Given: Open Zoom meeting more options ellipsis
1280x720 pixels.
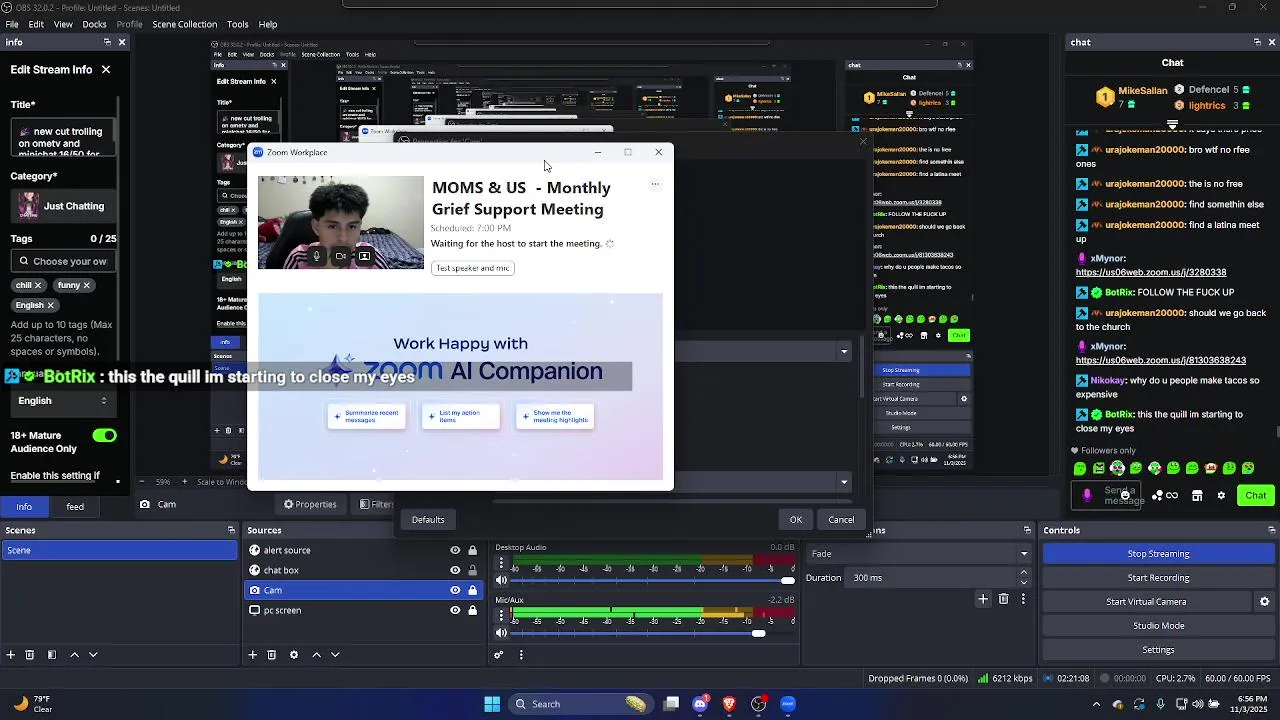Looking at the screenshot, I should (655, 184).
